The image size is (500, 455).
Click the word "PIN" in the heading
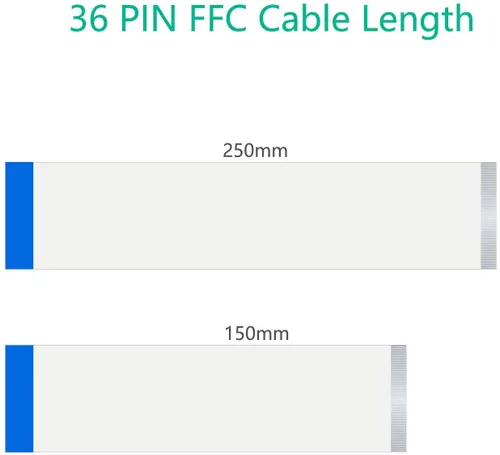(148, 19)
